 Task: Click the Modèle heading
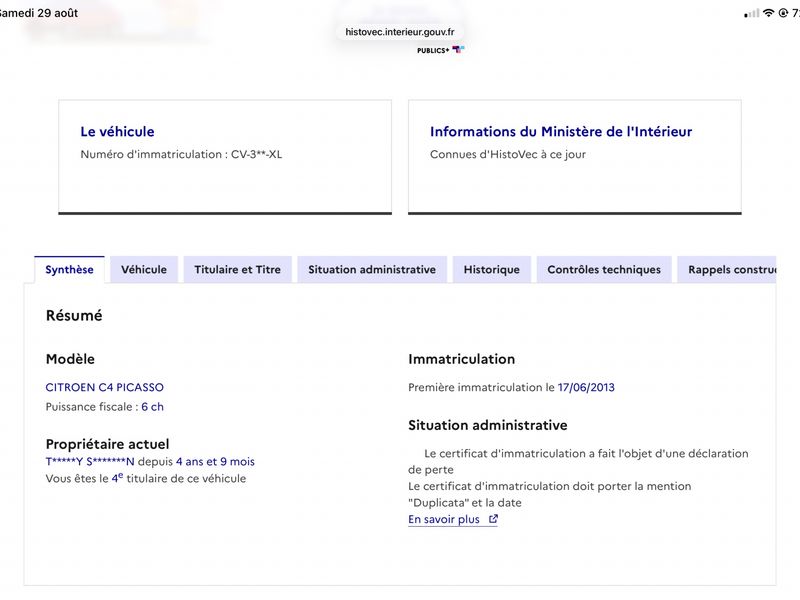point(70,359)
